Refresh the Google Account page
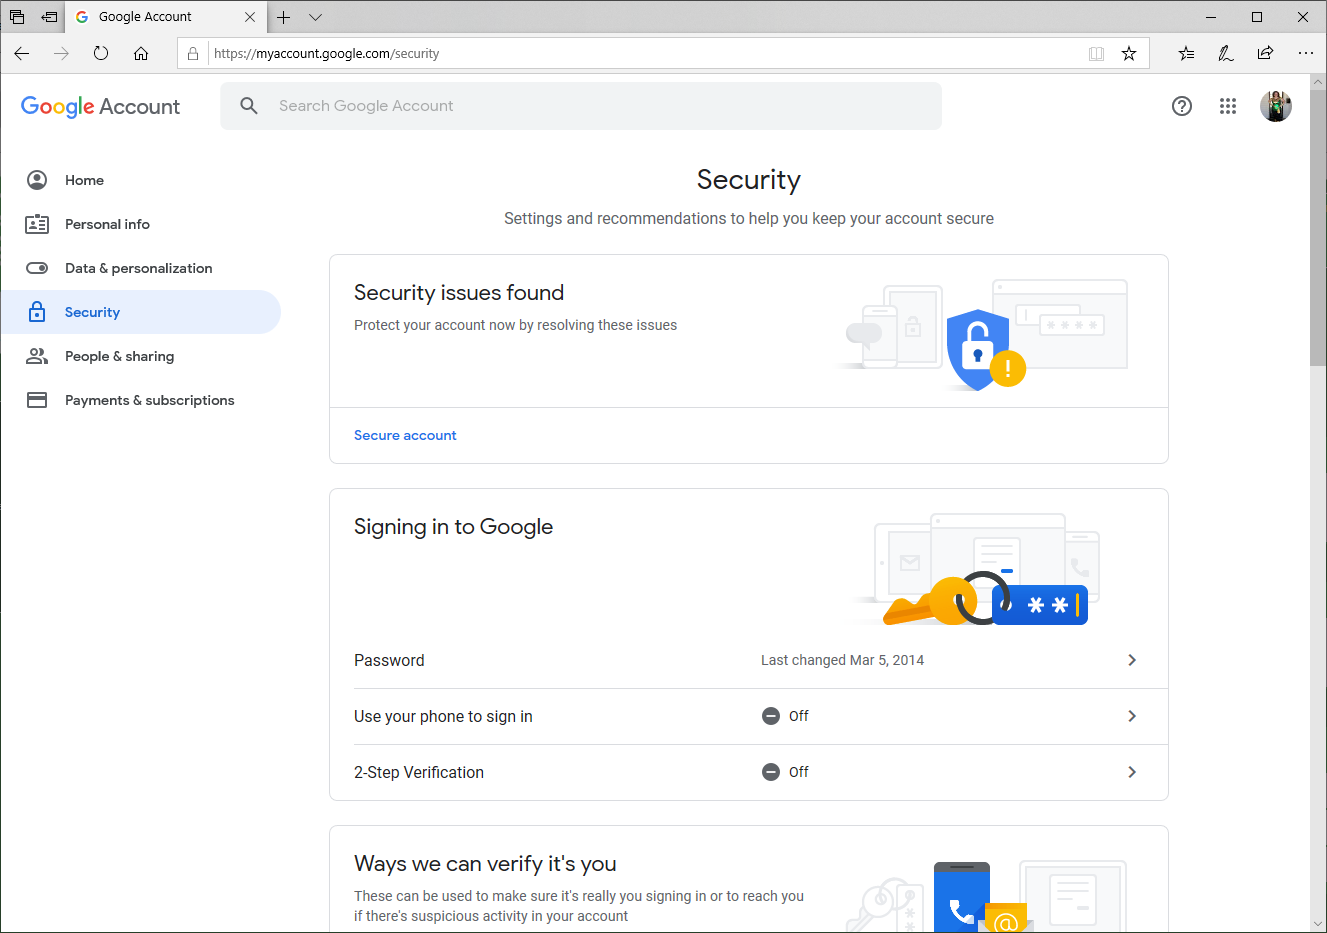1327x933 pixels. (101, 54)
